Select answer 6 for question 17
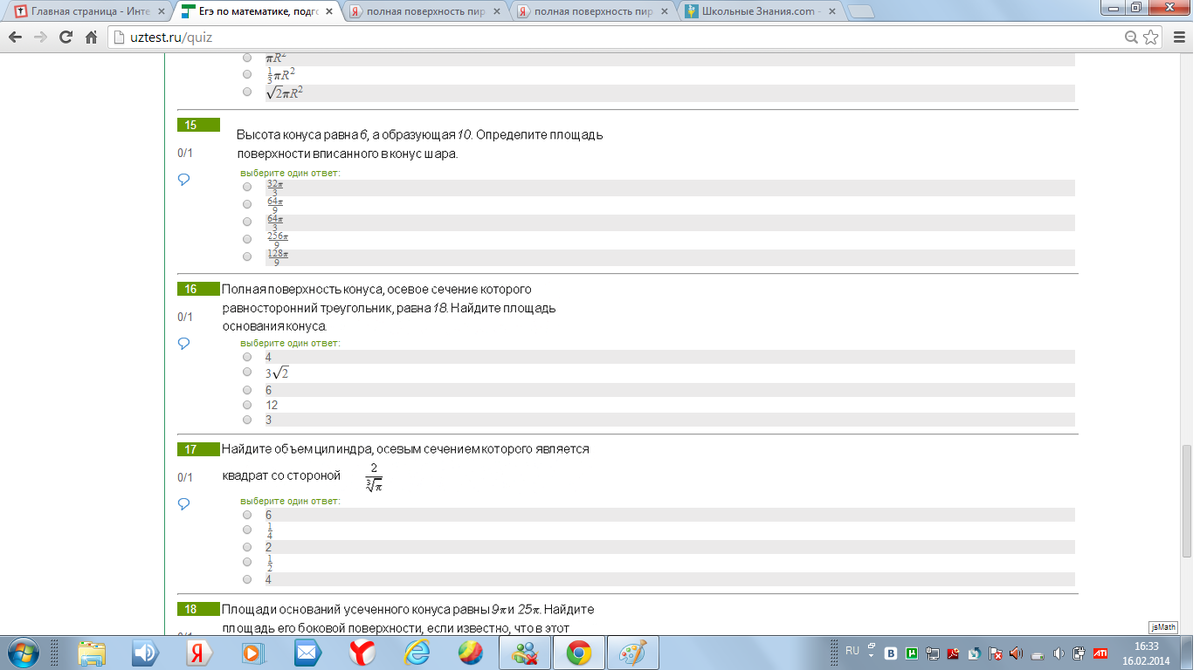 [247, 515]
